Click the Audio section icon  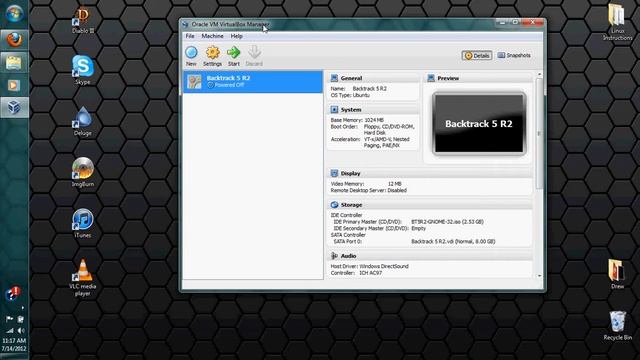click(334, 256)
